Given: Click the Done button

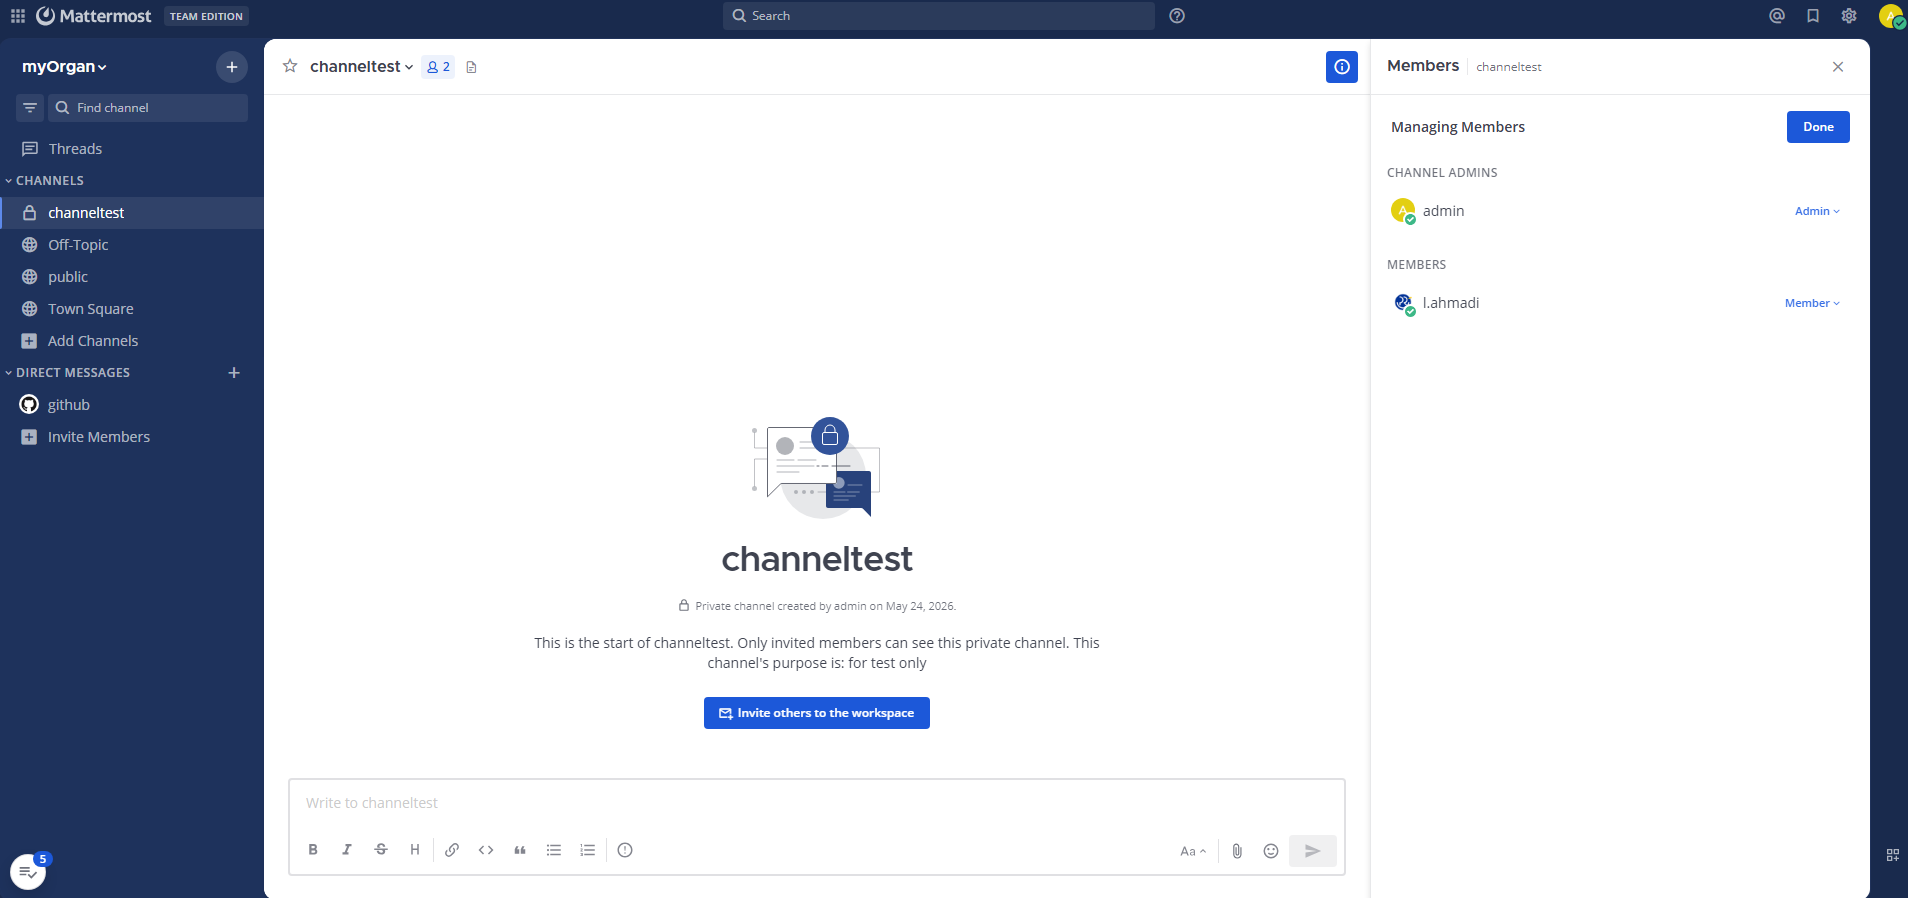Looking at the screenshot, I should 1818,127.
